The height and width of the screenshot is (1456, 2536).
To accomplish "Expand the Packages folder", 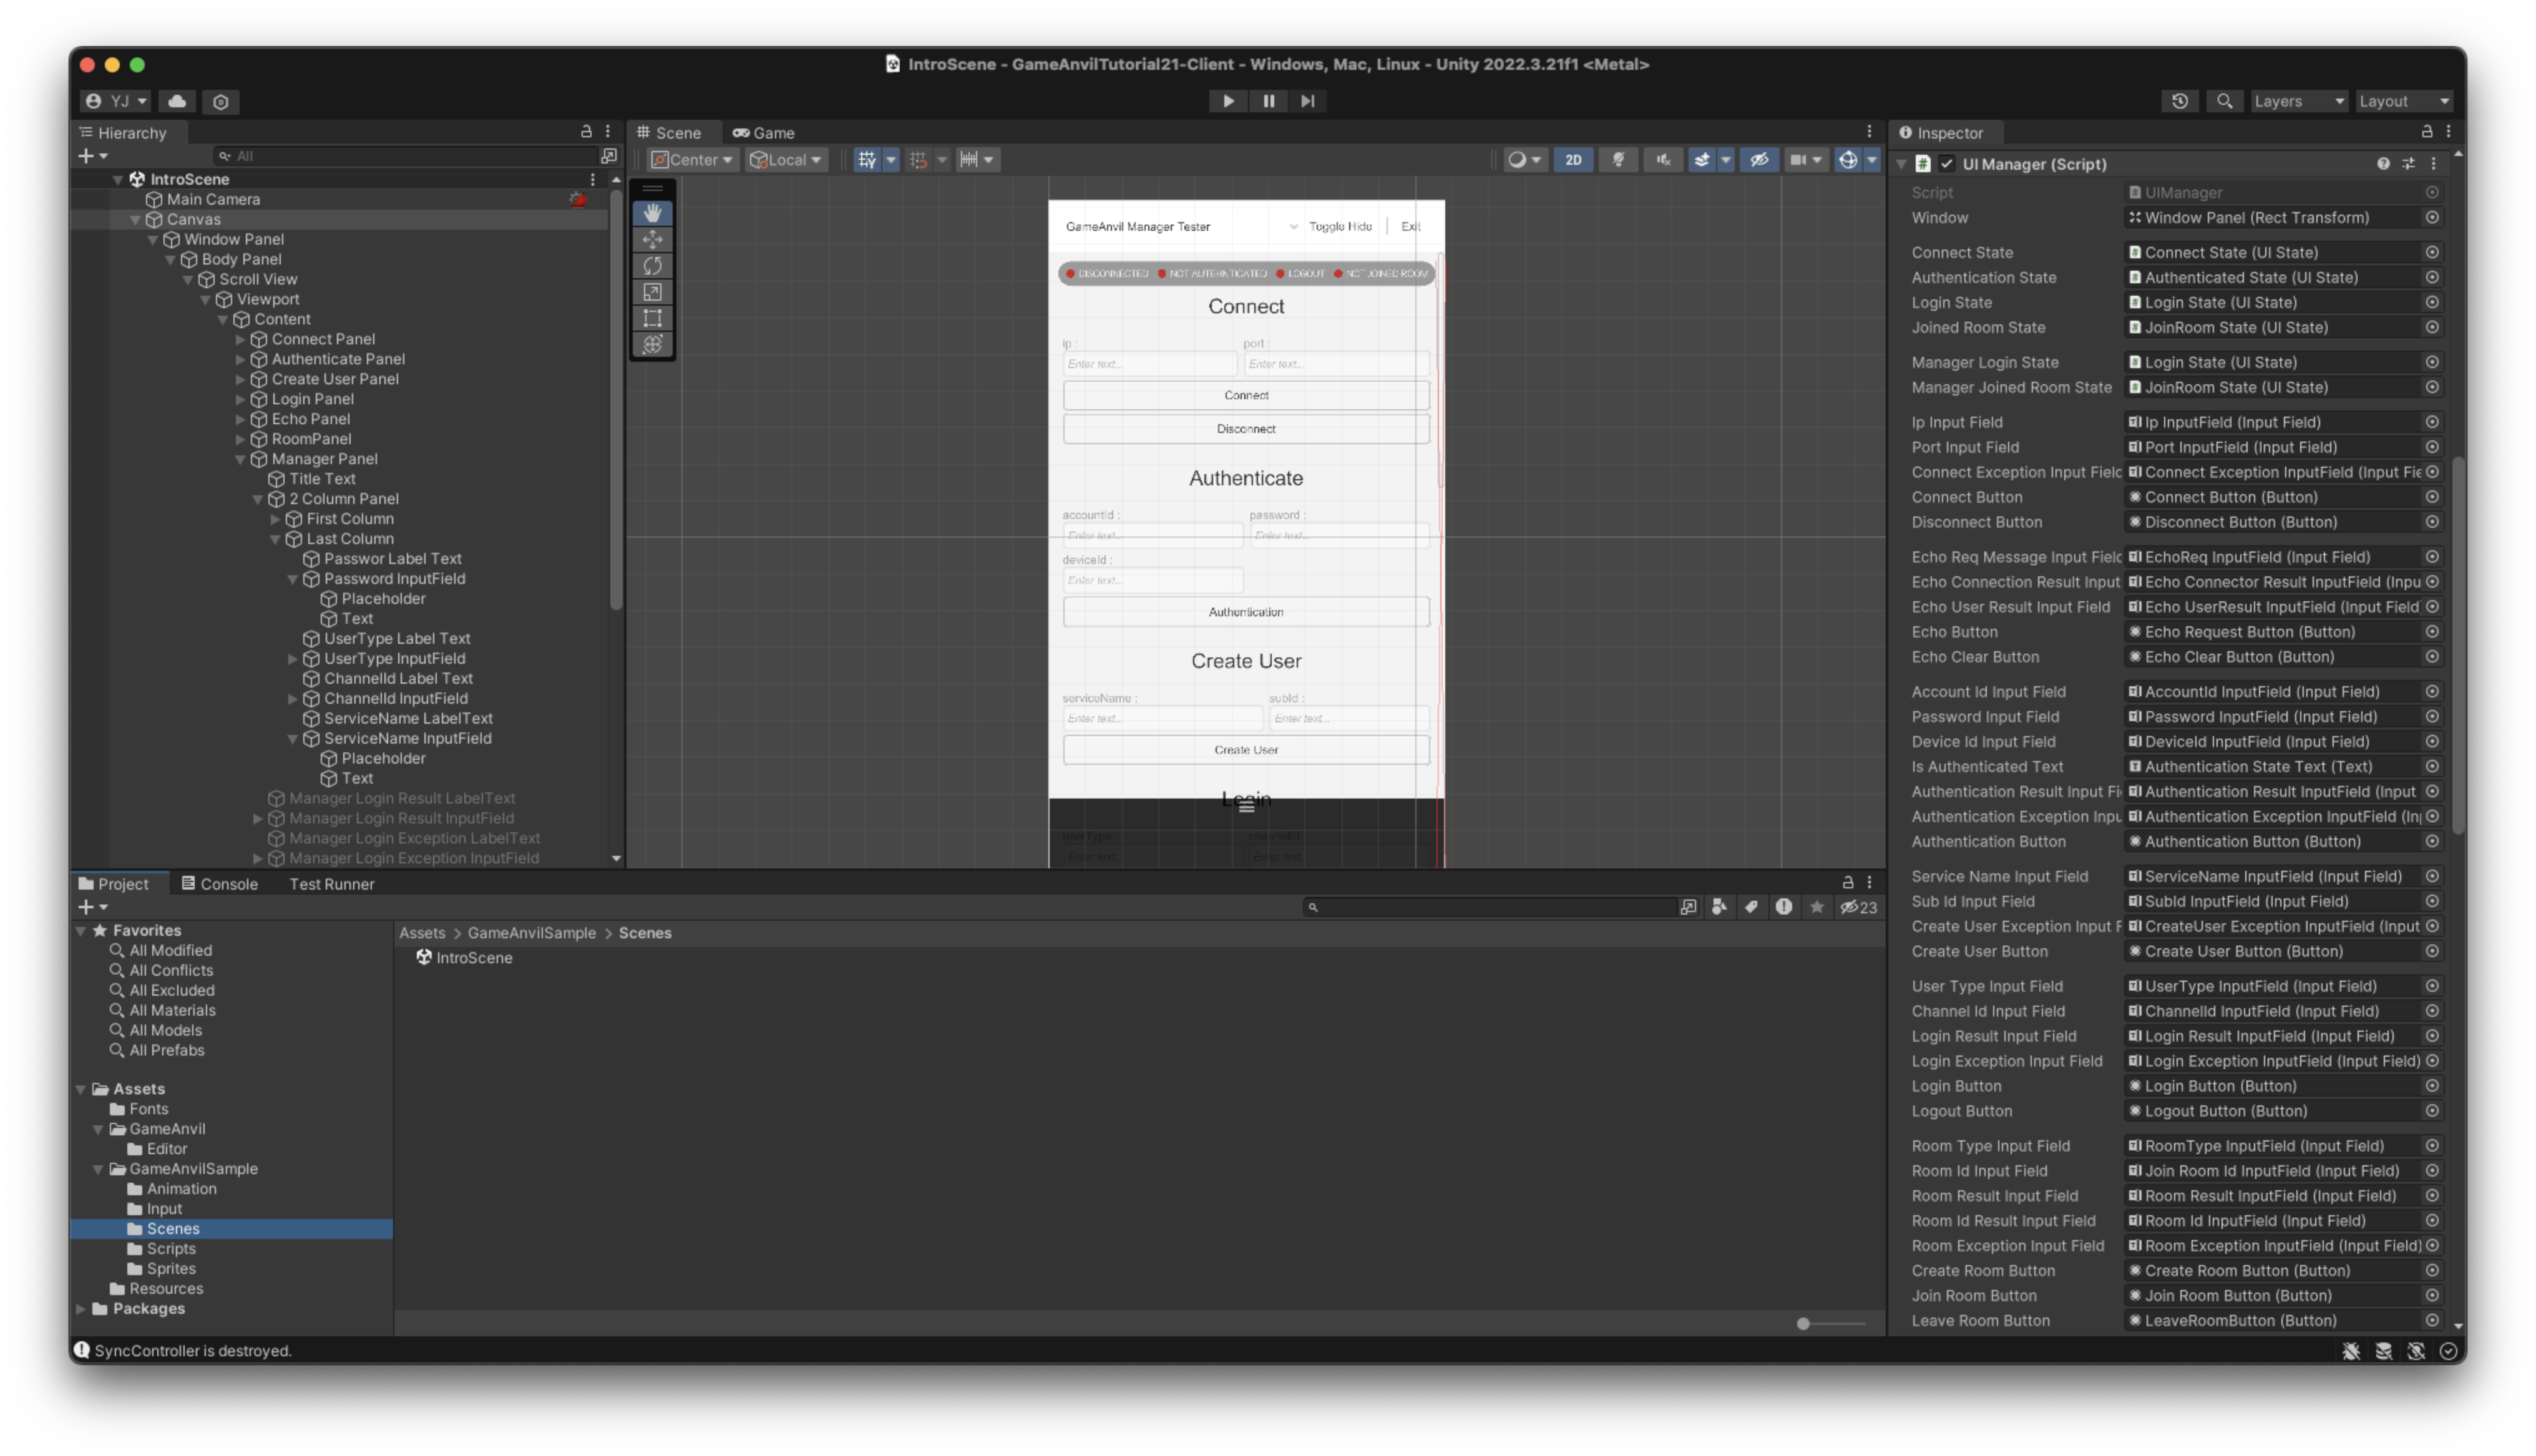I will (81, 1309).
